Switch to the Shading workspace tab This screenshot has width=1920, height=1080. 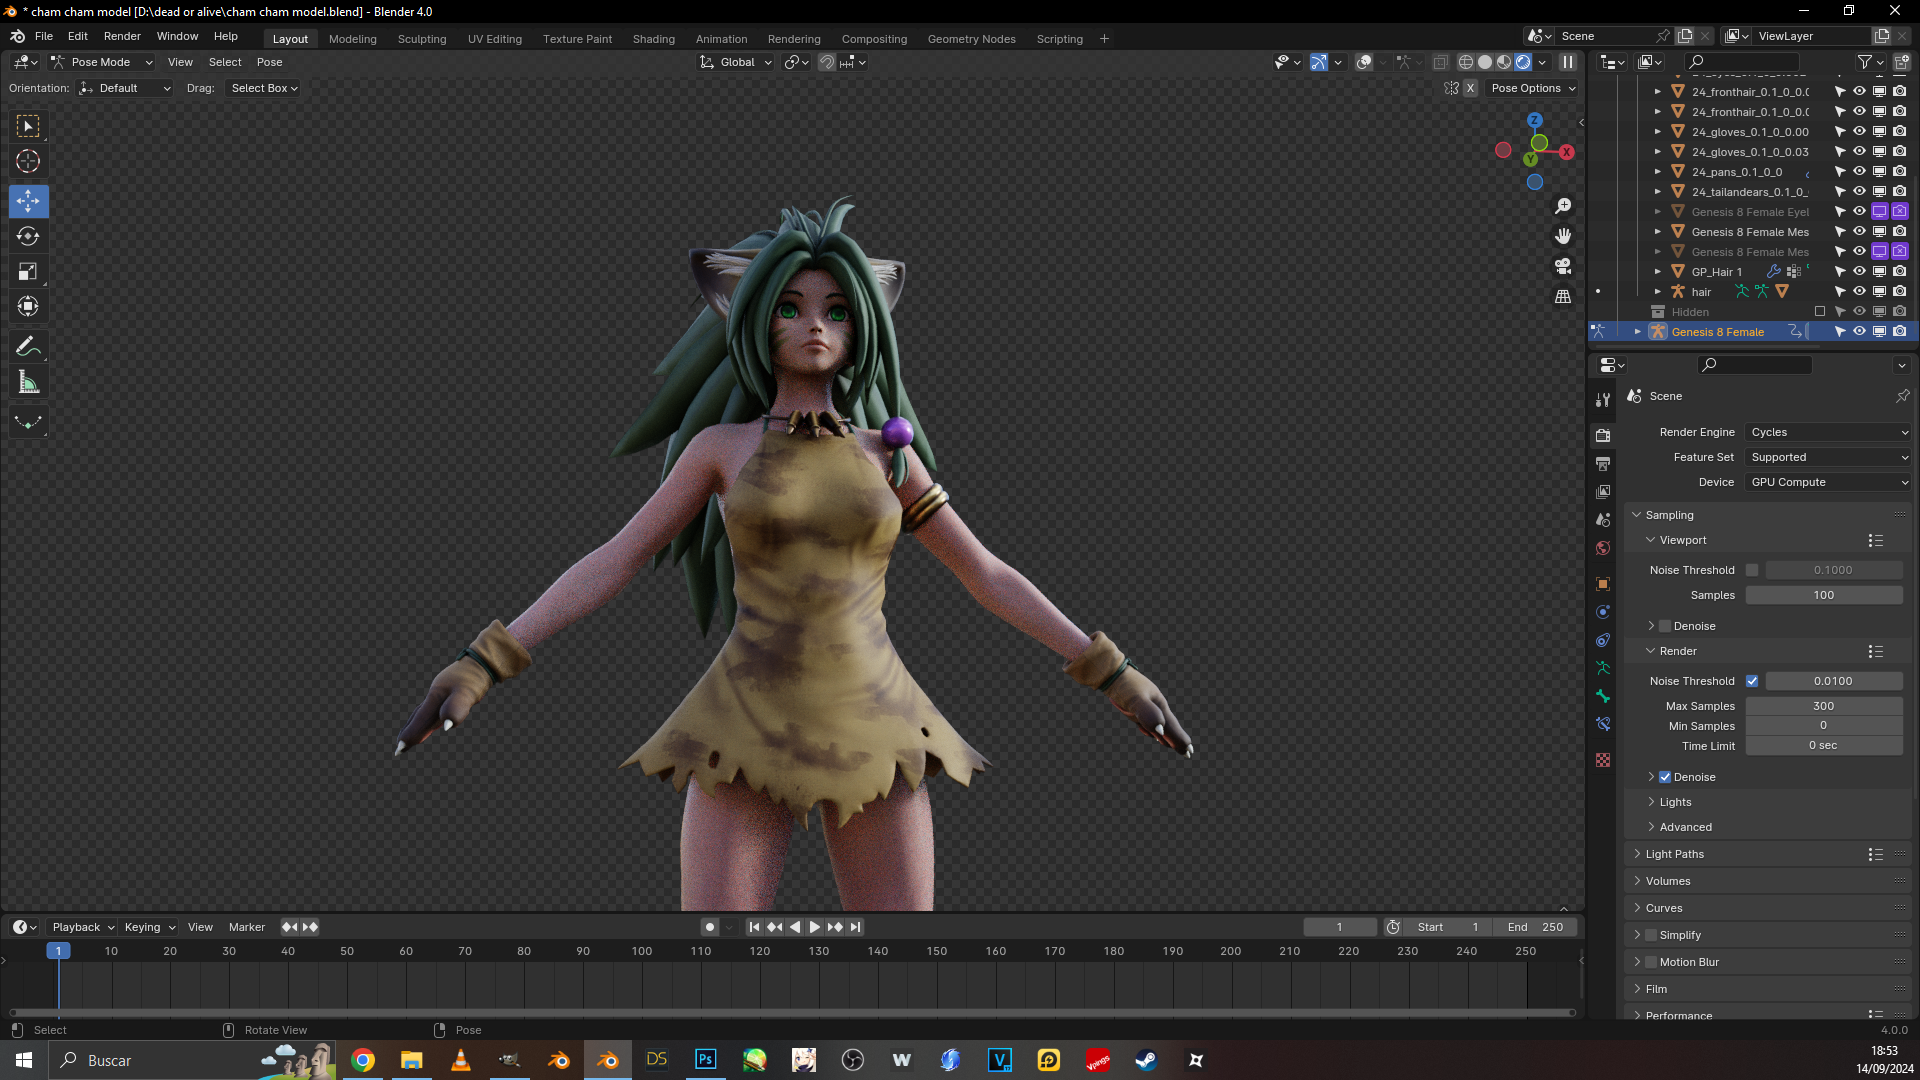coord(654,39)
